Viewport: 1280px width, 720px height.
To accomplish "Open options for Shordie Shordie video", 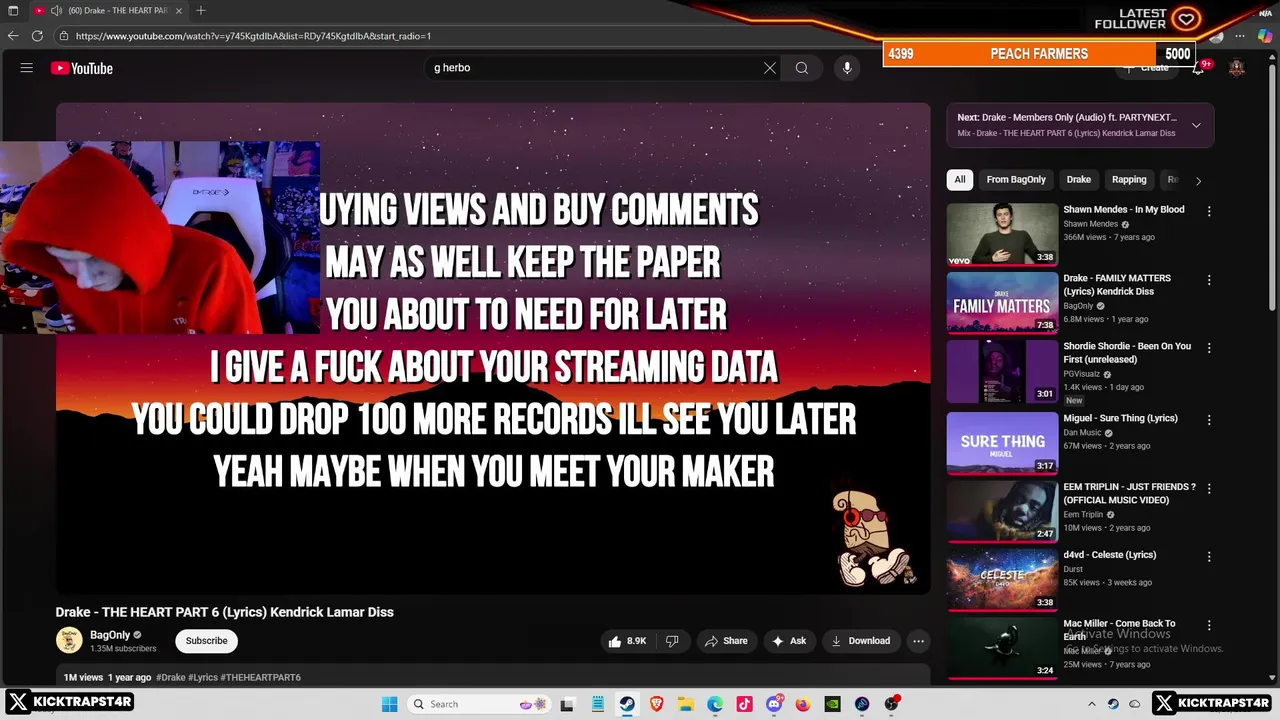I will [1209, 348].
